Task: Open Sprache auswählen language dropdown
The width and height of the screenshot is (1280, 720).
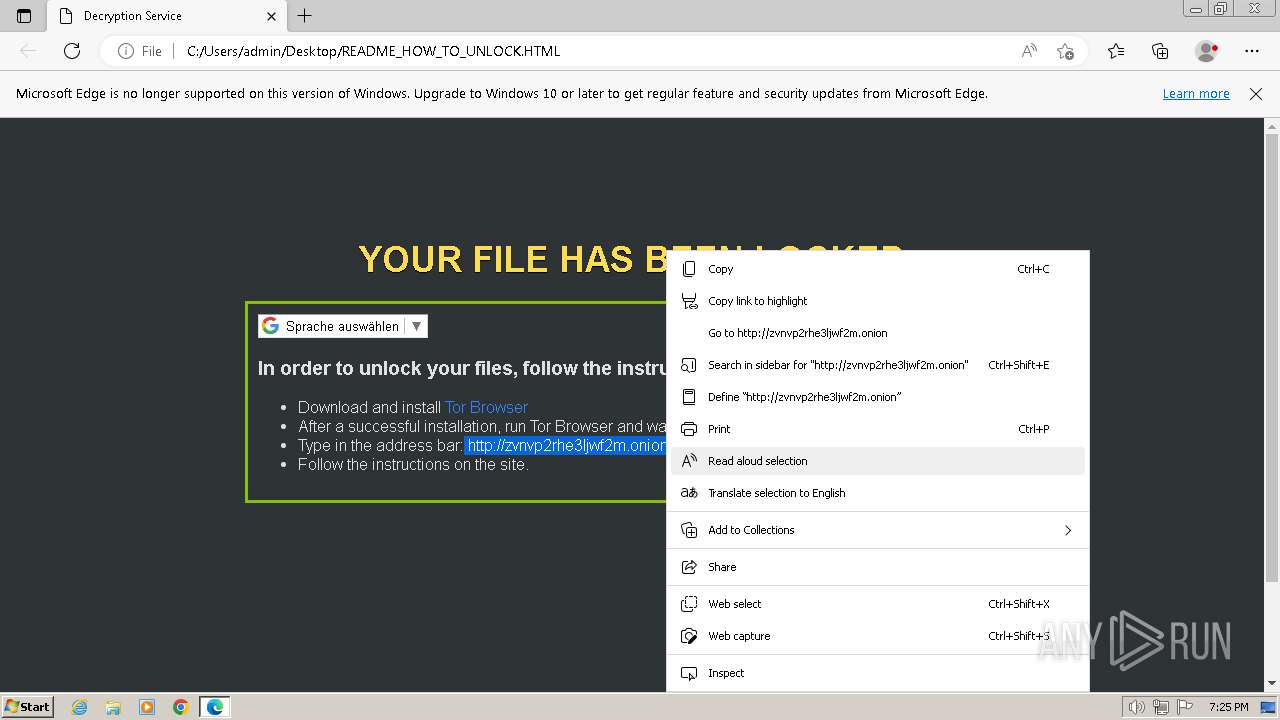Action: tap(343, 326)
